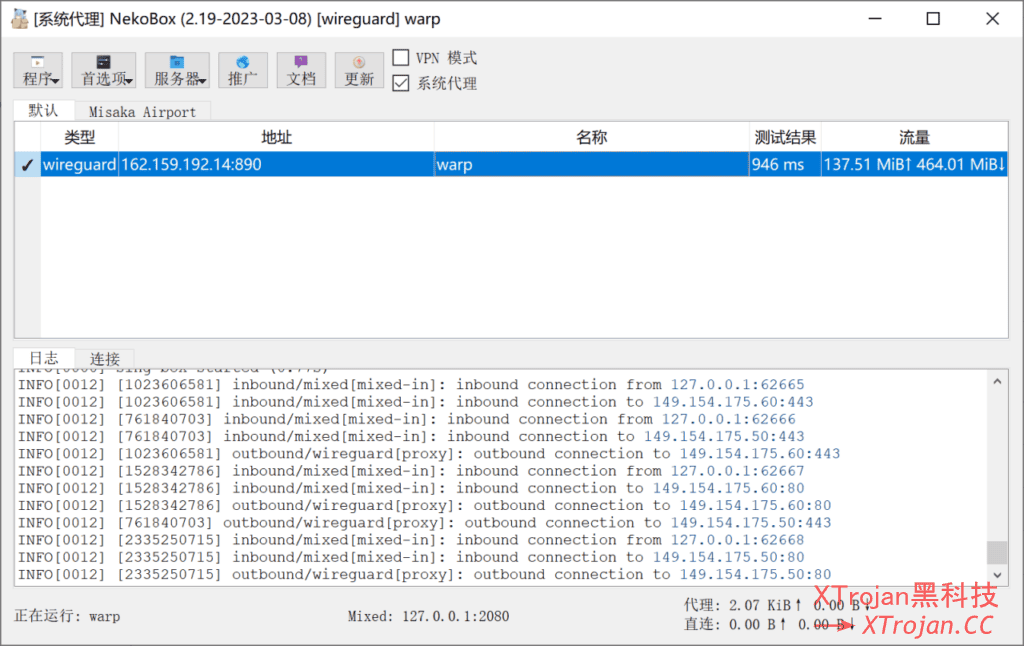This screenshot has height=646, width=1024.
Task: Switch to the Misaka Airport tab
Action: [x=143, y=111]
